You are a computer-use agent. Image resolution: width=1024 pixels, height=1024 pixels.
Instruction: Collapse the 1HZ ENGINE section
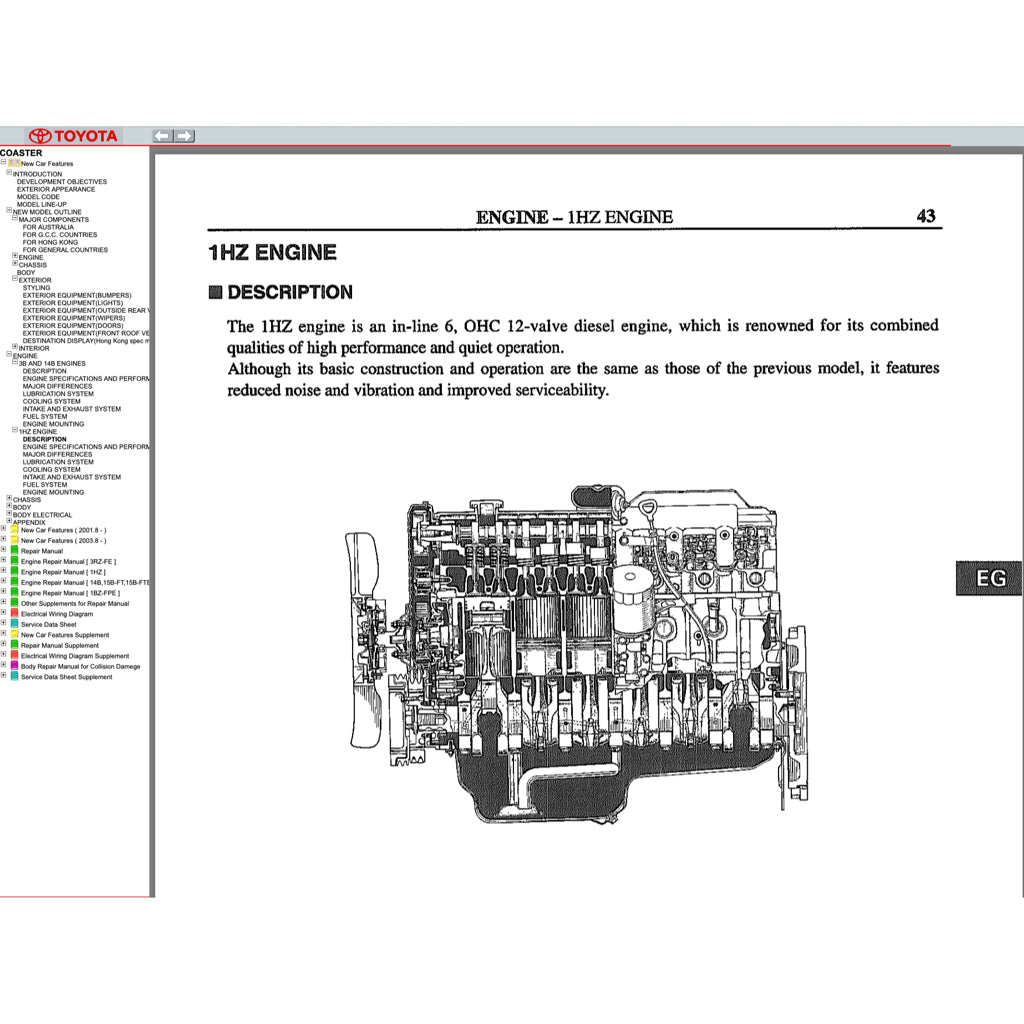pos(13,431)
